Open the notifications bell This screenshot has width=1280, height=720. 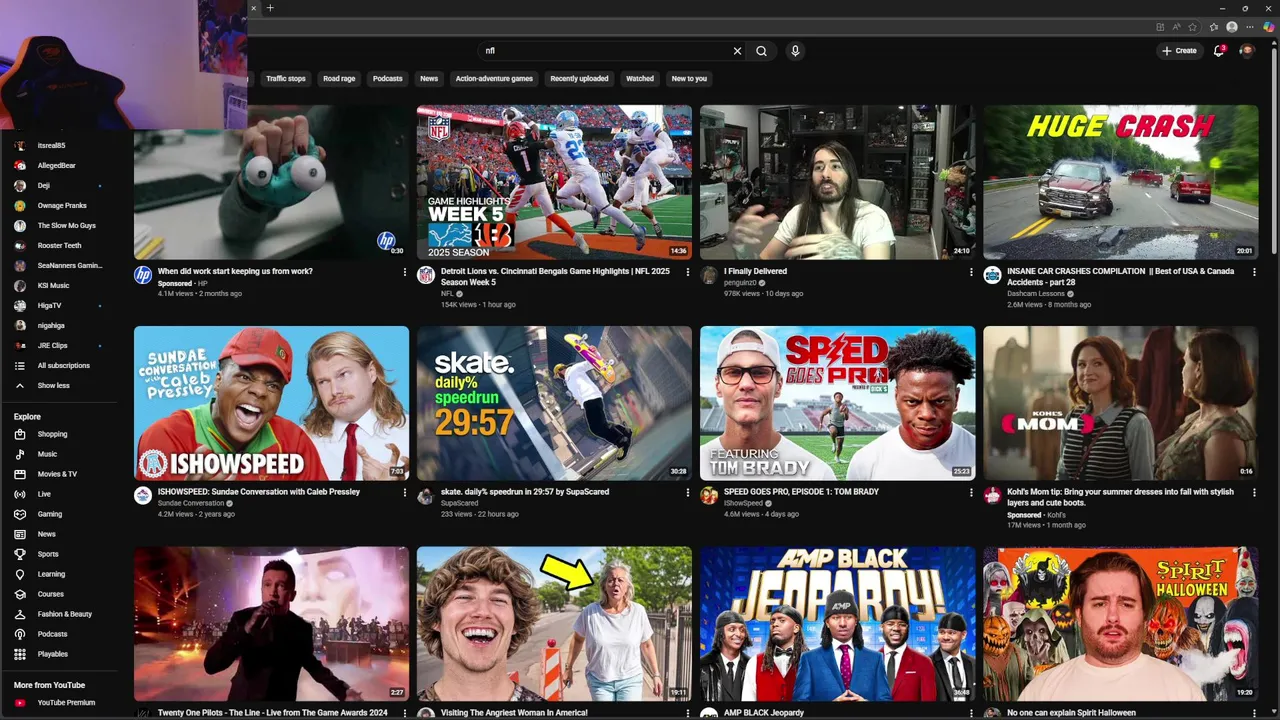point(1218,51)
